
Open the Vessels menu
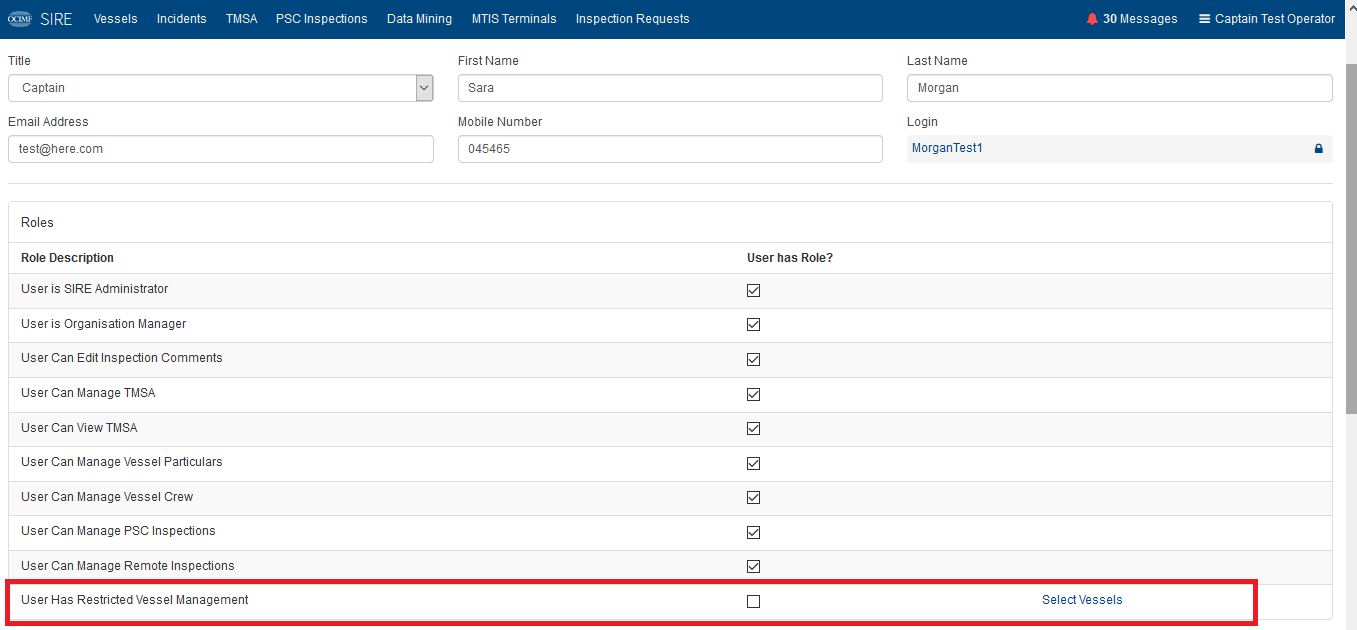116,19
